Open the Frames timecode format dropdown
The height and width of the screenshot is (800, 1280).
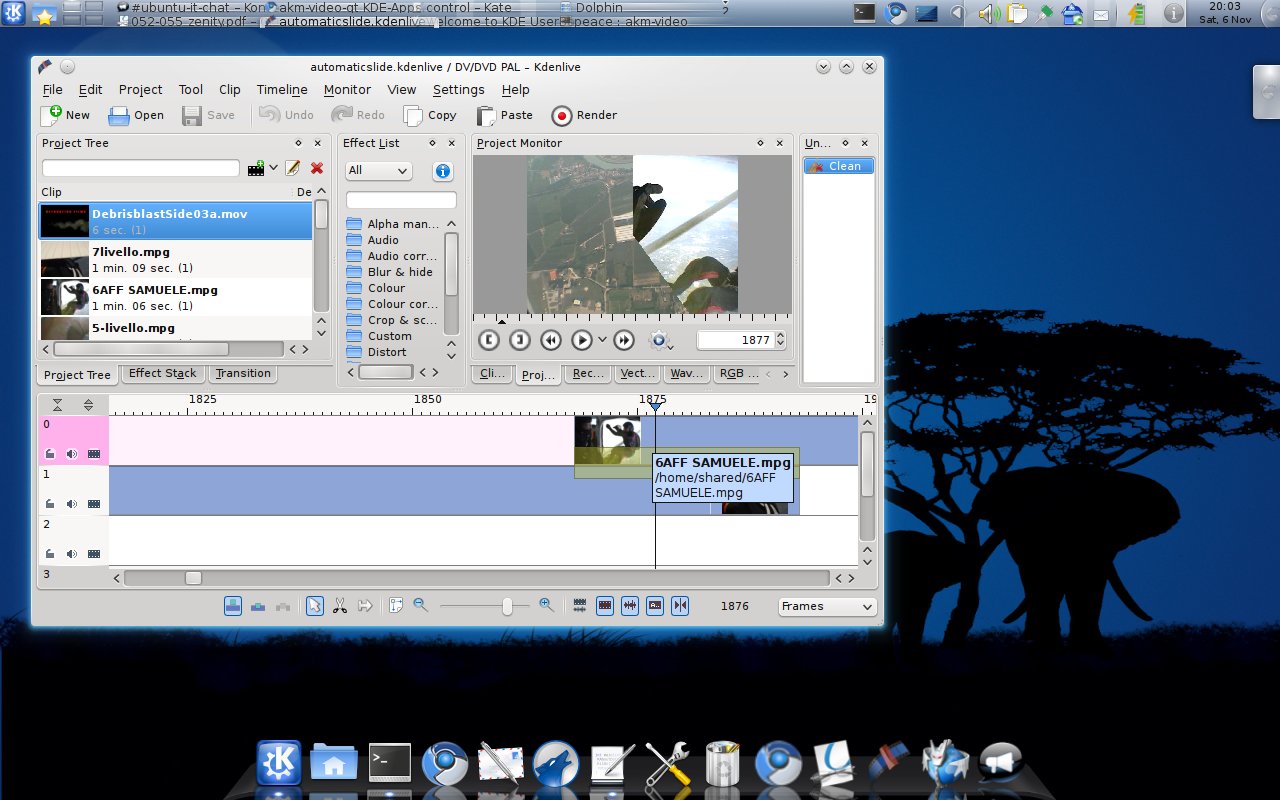[x=827, y=606]
